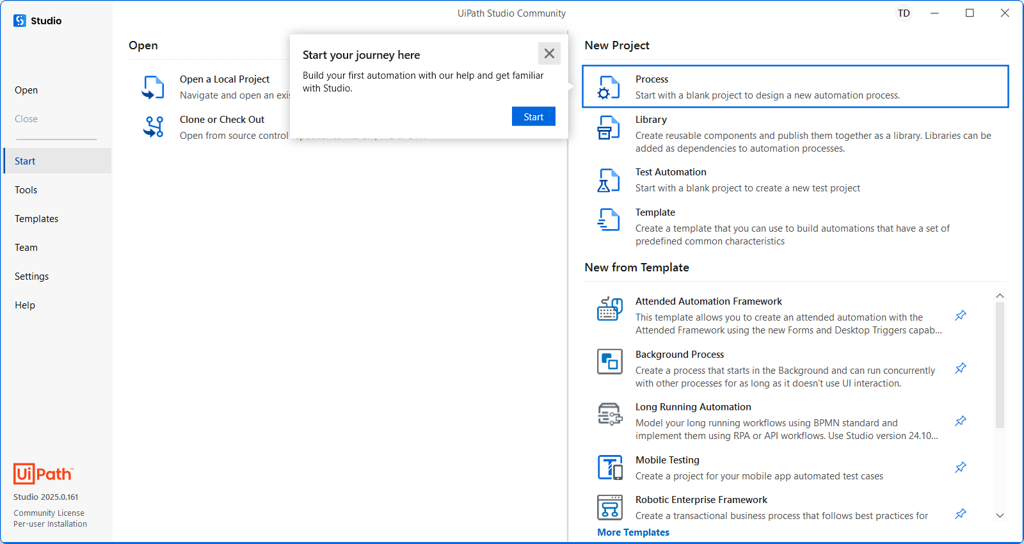The image size is (1024, 544).
Task: Pin the Mobile Testing template
Action: pyautogui.click(x=960, y=468)
